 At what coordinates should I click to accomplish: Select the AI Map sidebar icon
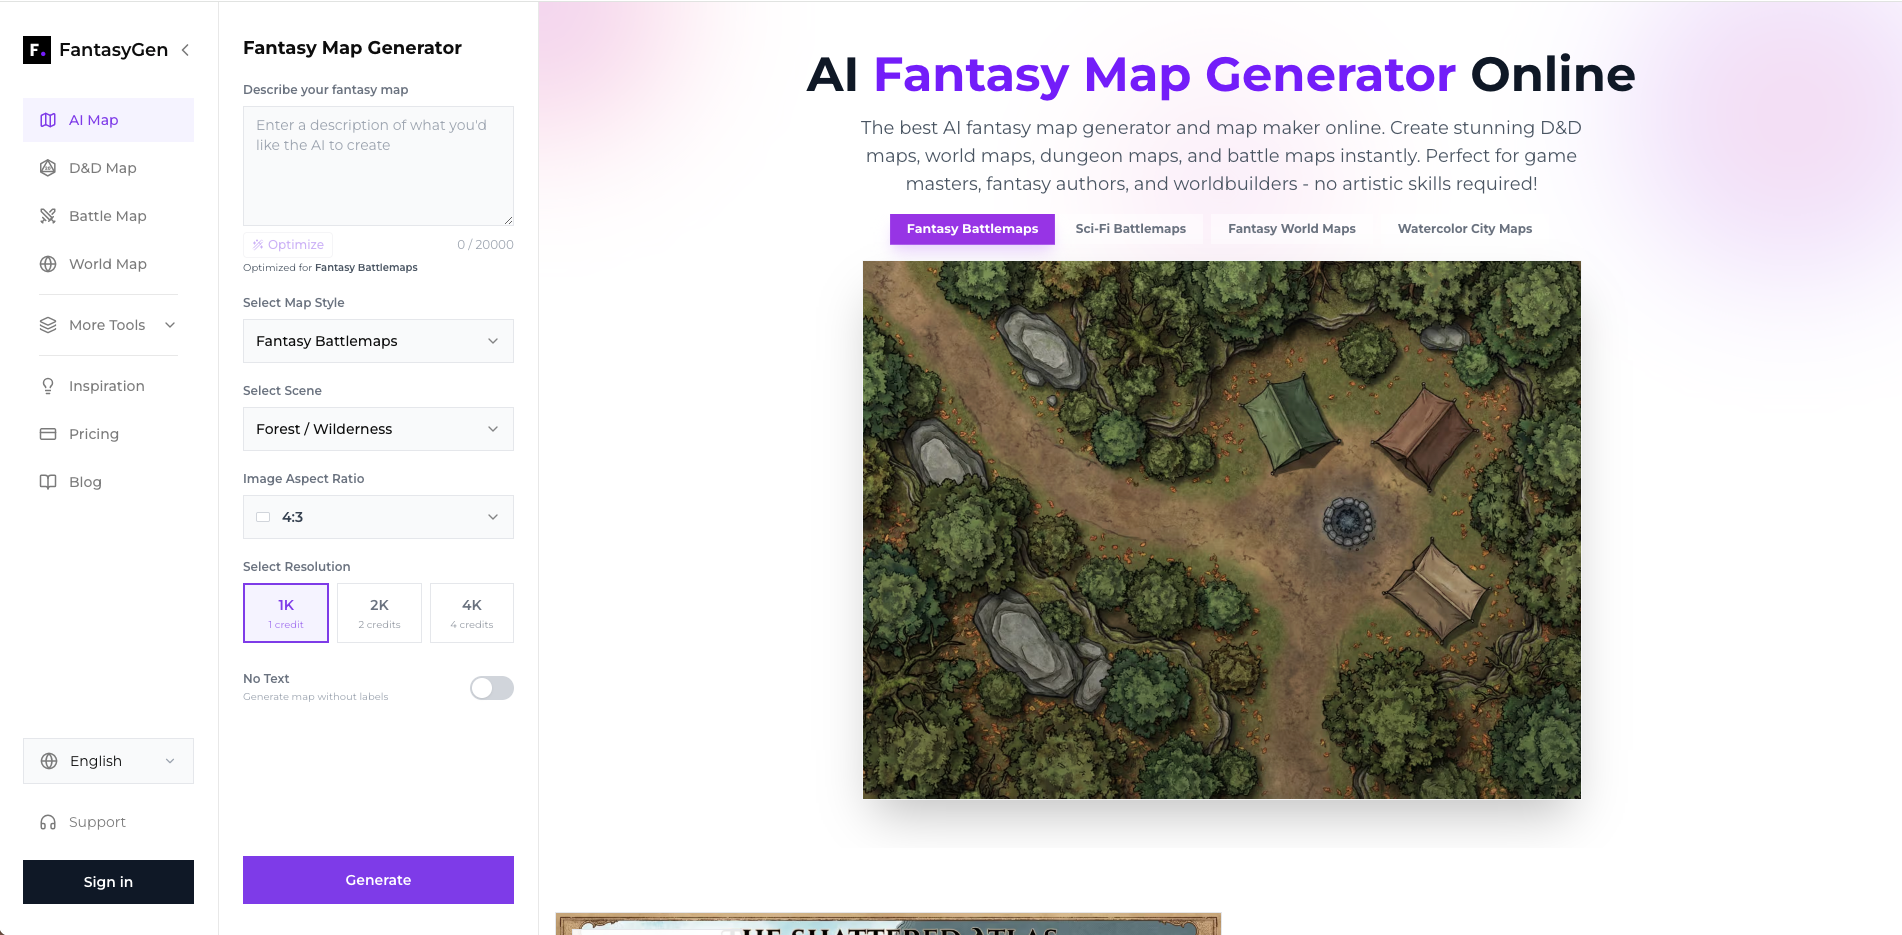tap(47, 119)
